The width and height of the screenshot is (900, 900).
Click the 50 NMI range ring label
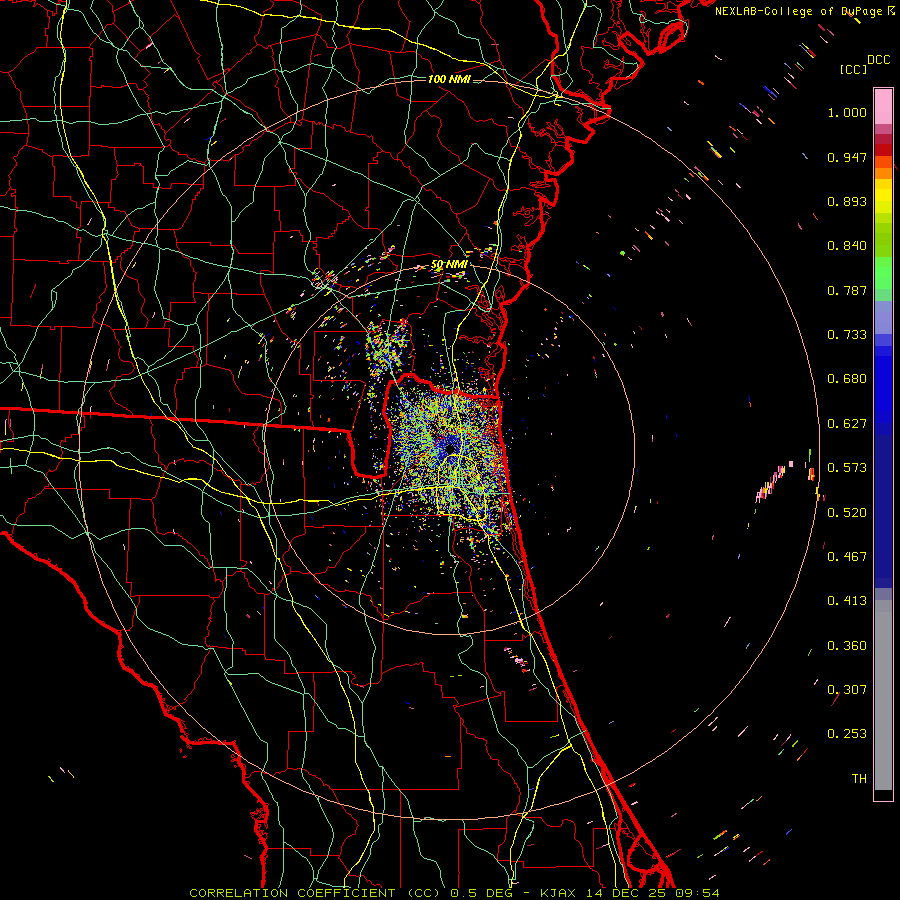449,265
